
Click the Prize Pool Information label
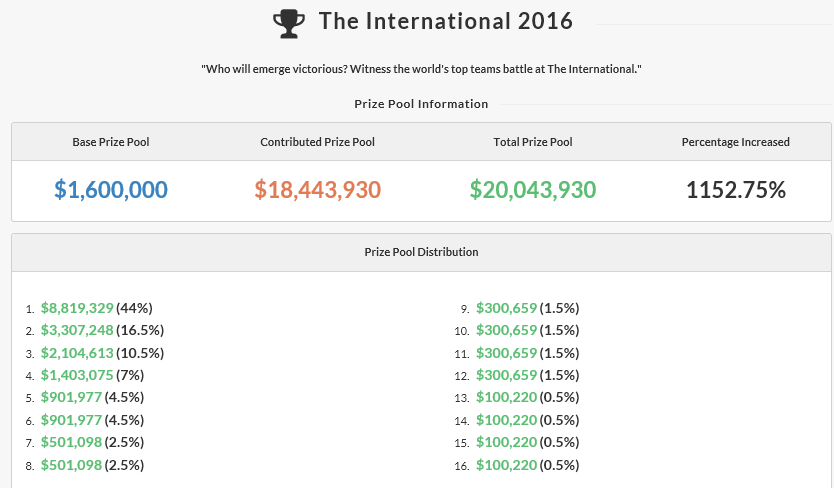click(x=421, y=104)
